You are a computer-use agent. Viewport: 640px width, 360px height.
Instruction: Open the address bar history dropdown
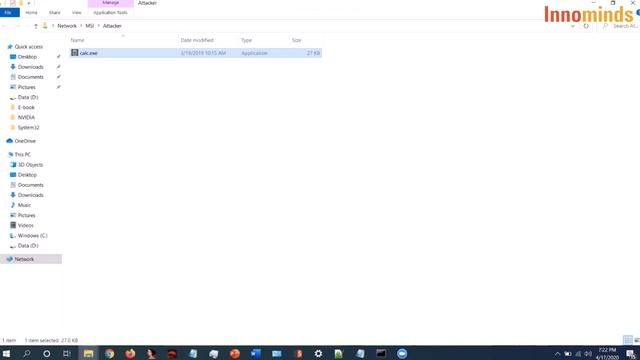coord(573,26)
